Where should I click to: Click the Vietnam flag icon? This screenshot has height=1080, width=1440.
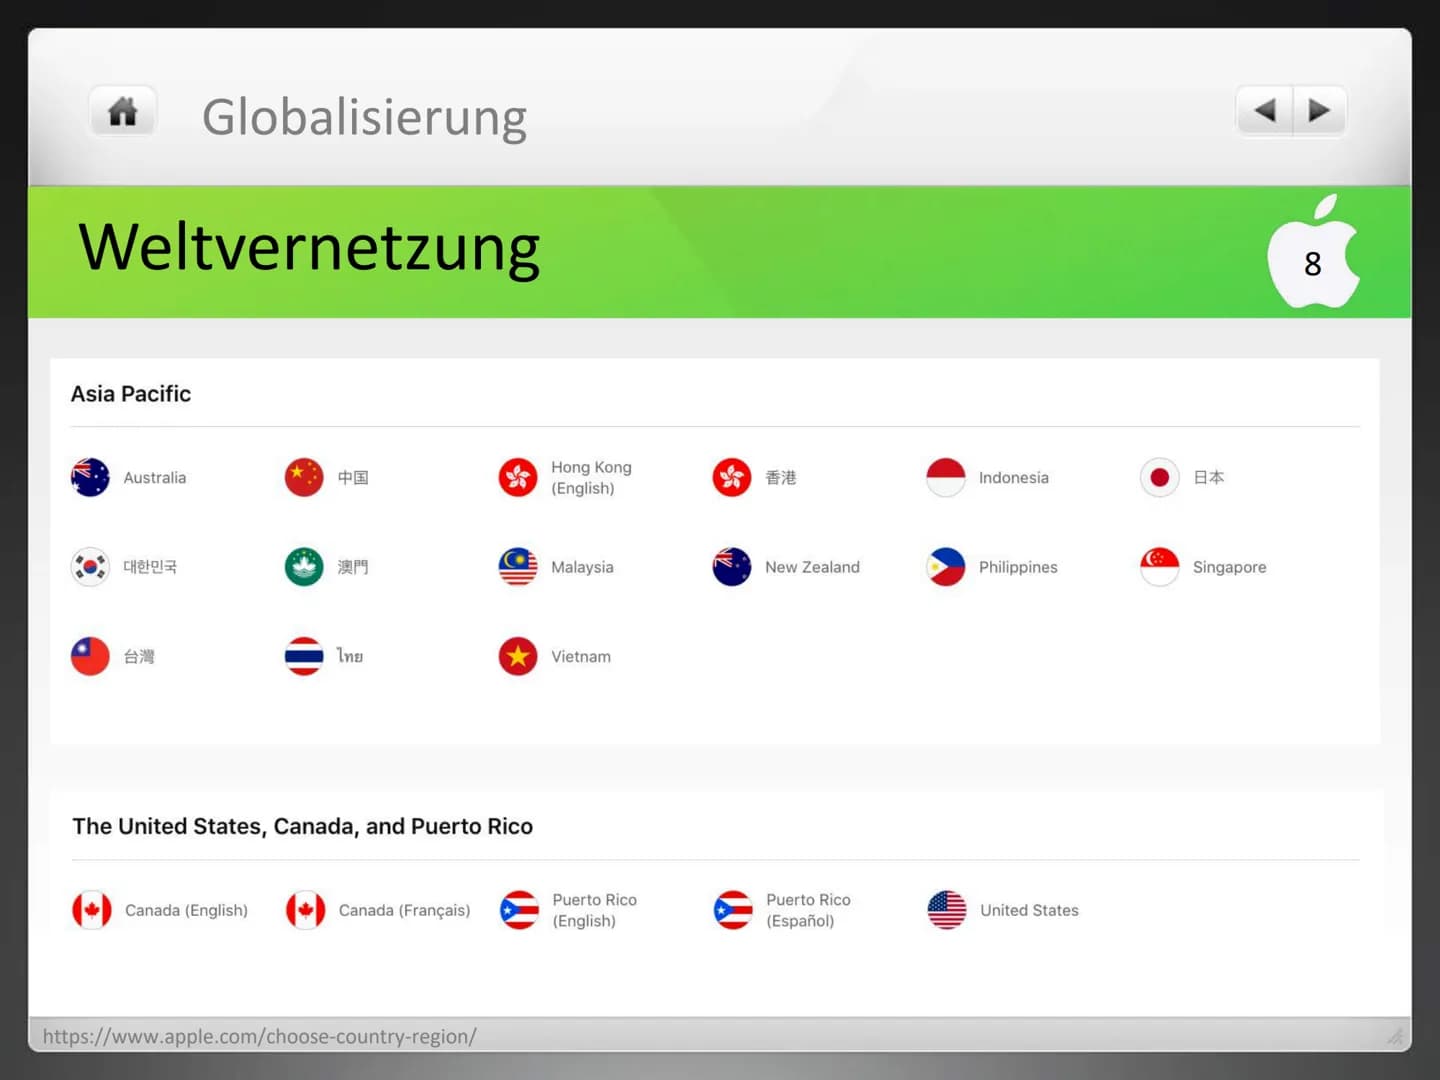click(518, 656)
